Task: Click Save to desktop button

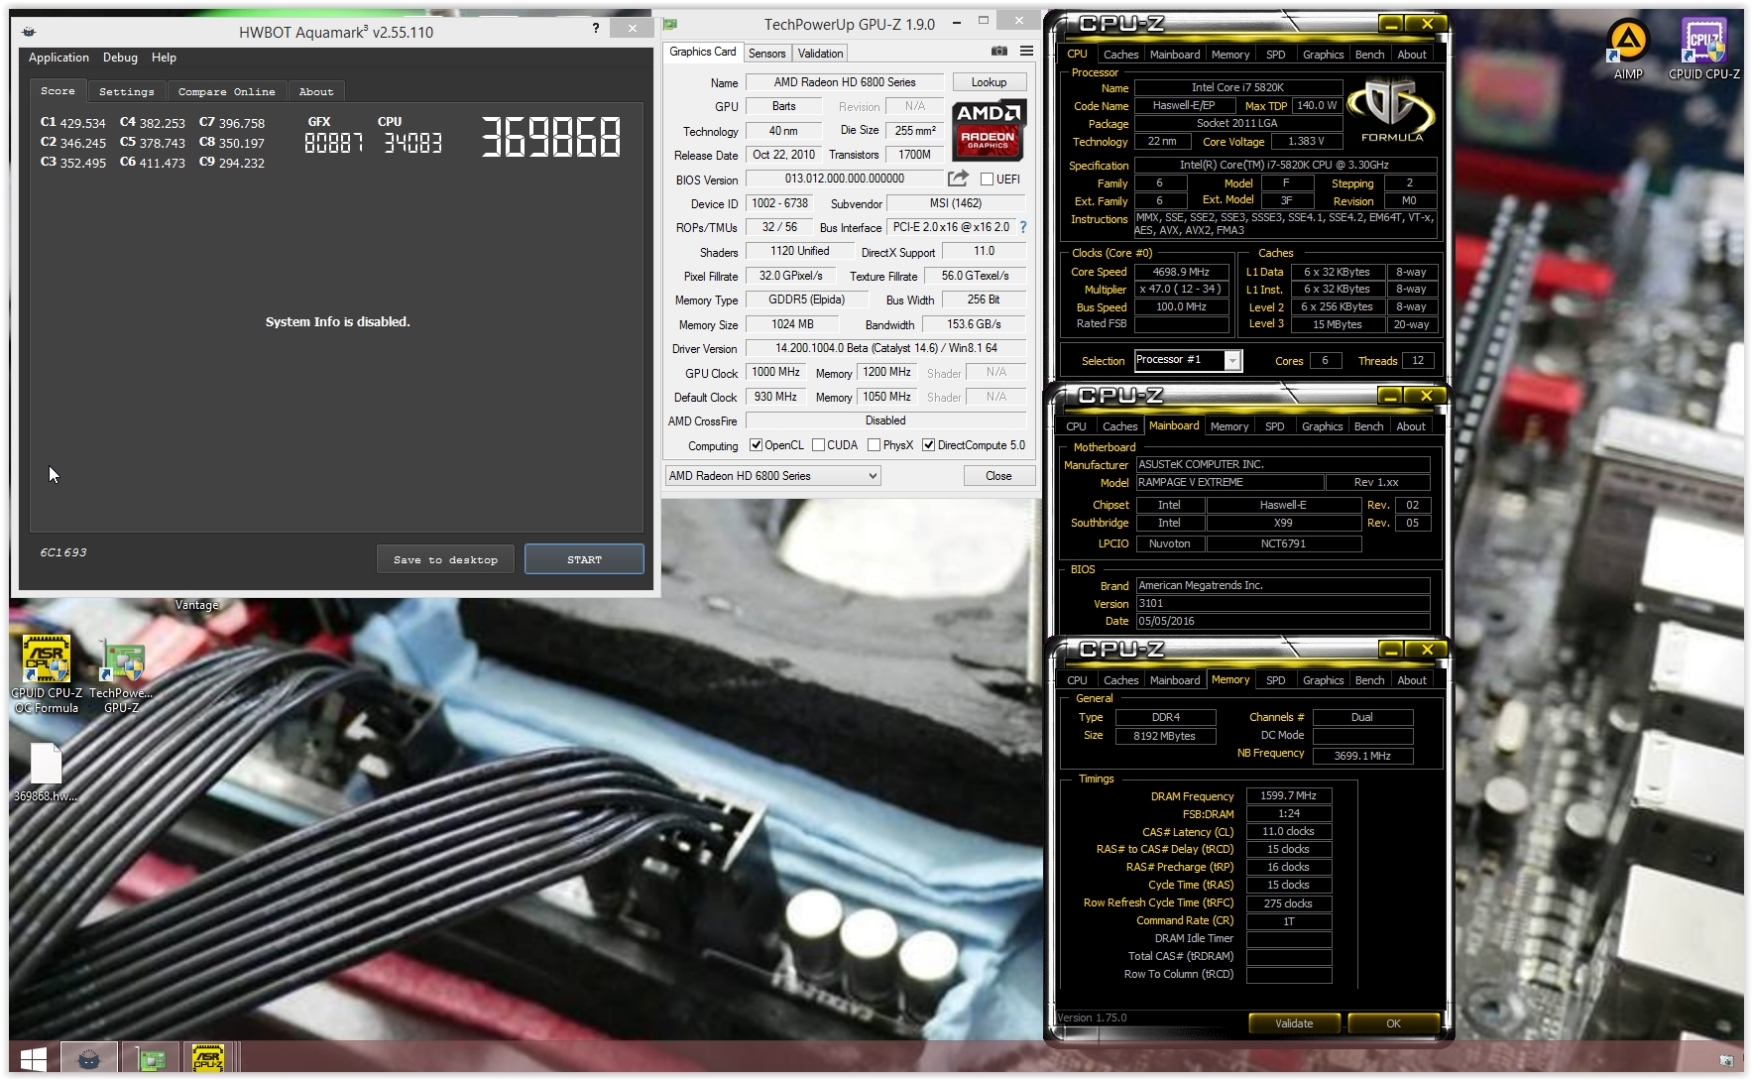Action: pos(445,559)
